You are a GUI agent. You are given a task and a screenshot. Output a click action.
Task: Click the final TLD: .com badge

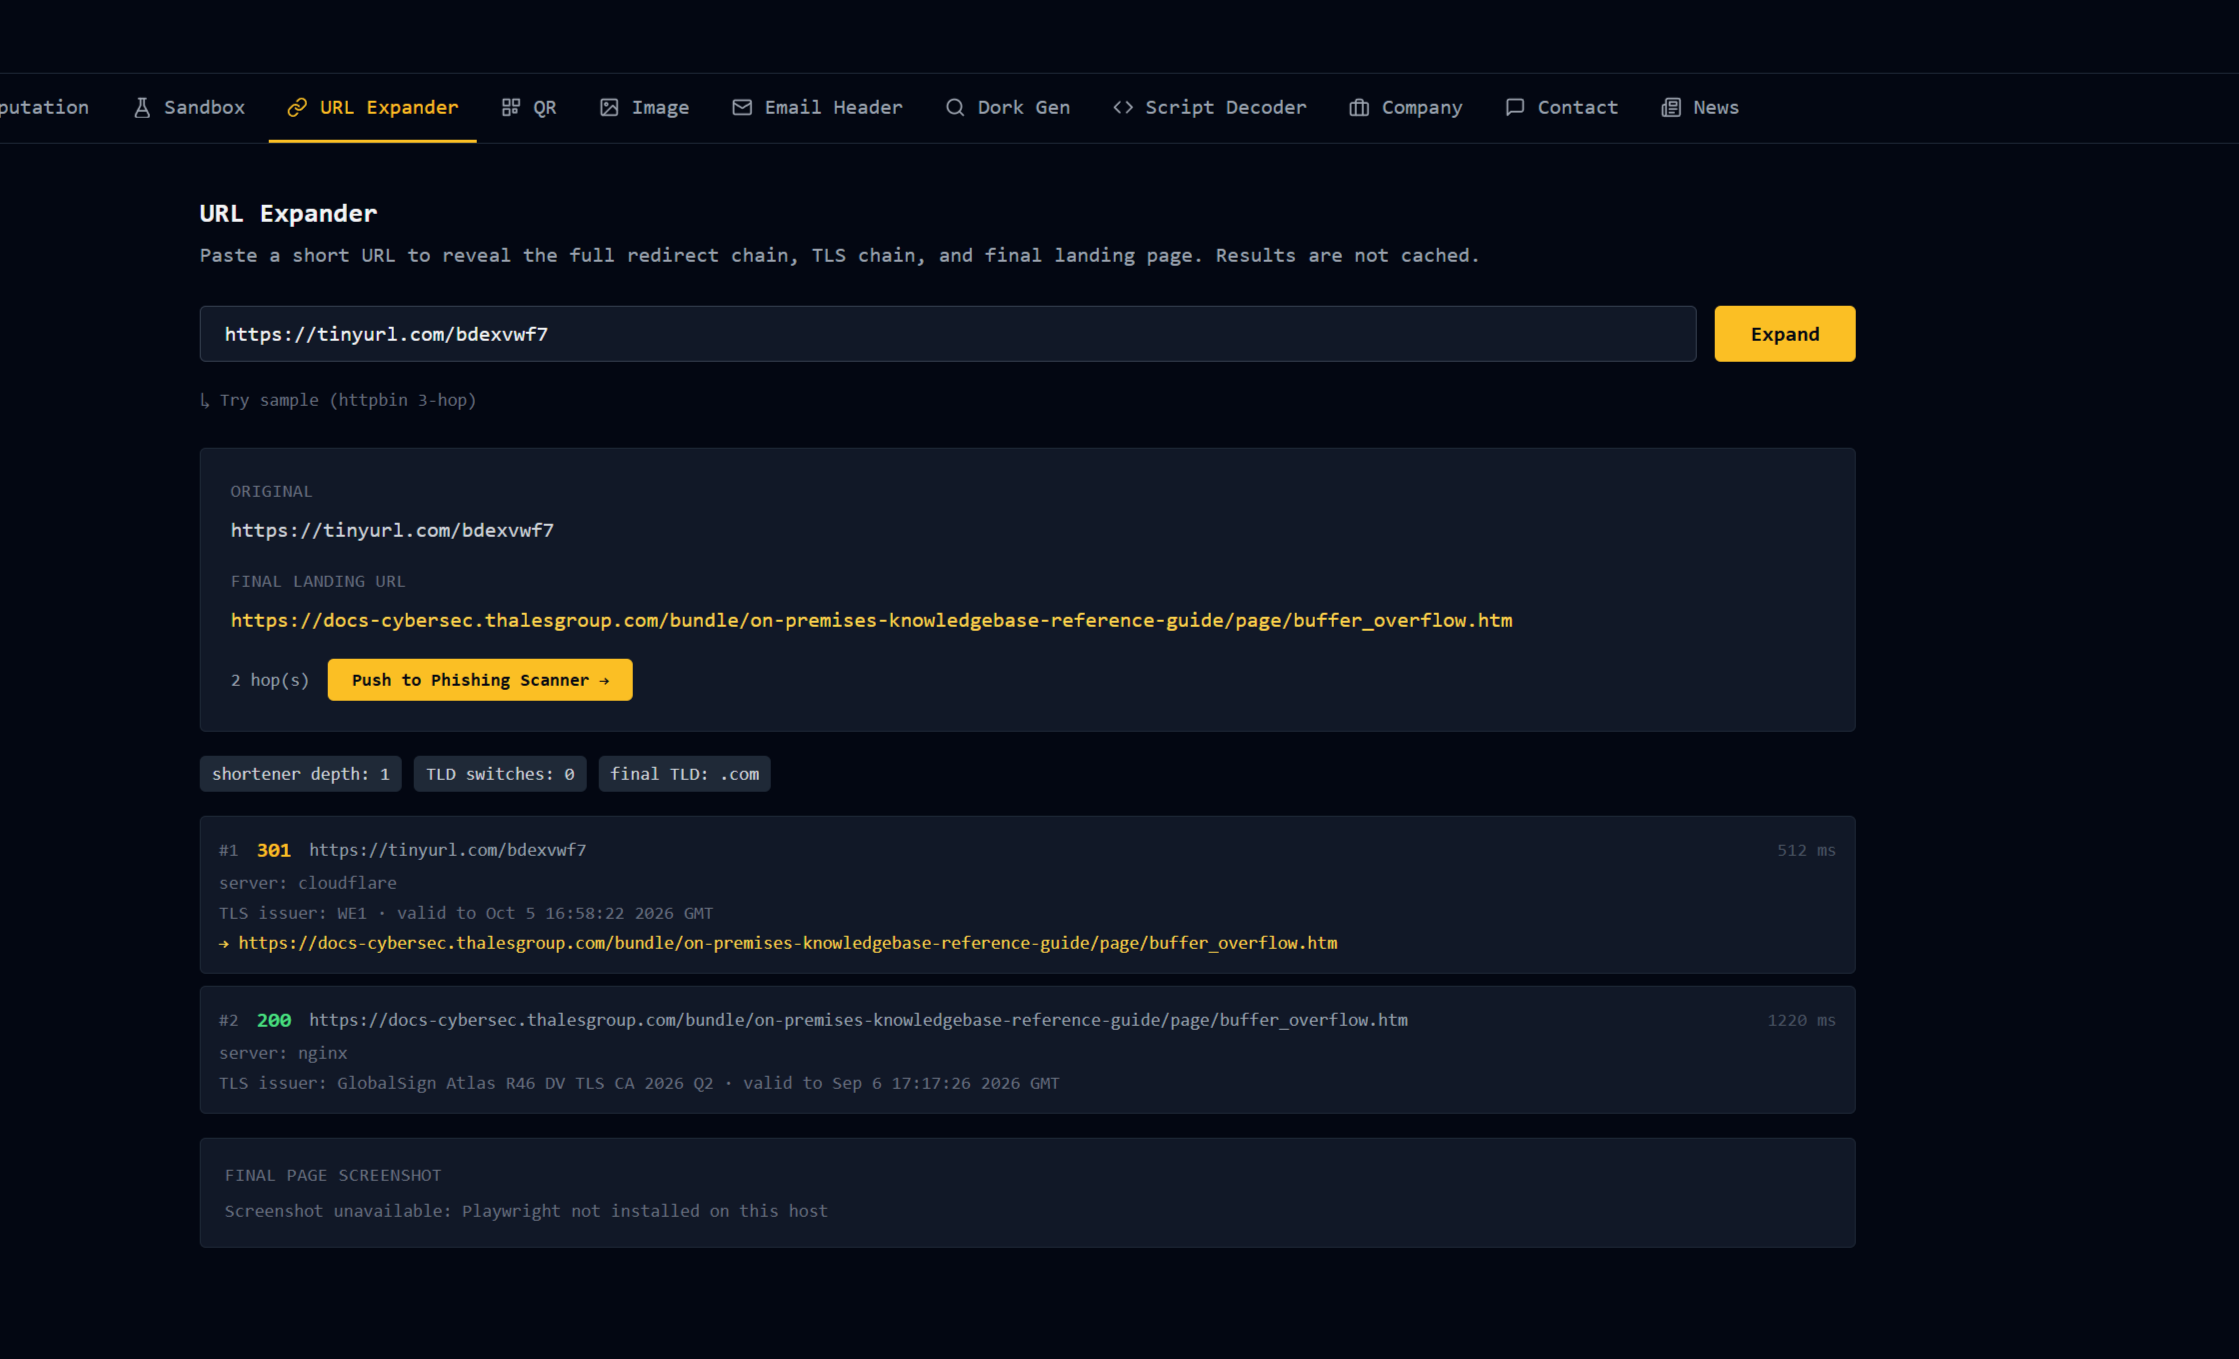click(684, 774)
